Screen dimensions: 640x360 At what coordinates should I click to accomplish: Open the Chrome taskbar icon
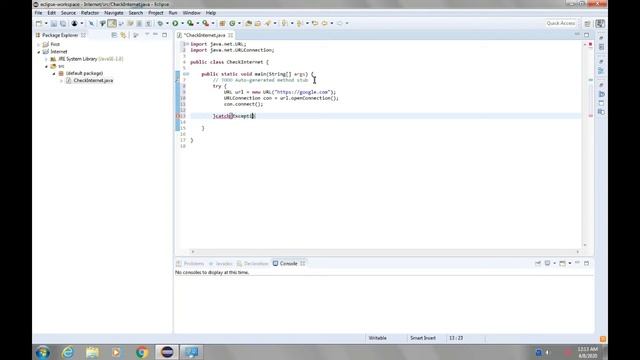click(x=142, y=352)
